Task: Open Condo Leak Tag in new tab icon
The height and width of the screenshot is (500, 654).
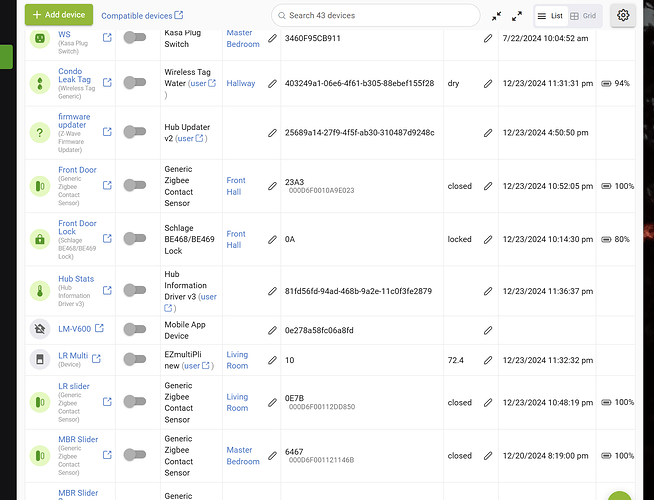Action: (107, 83)
